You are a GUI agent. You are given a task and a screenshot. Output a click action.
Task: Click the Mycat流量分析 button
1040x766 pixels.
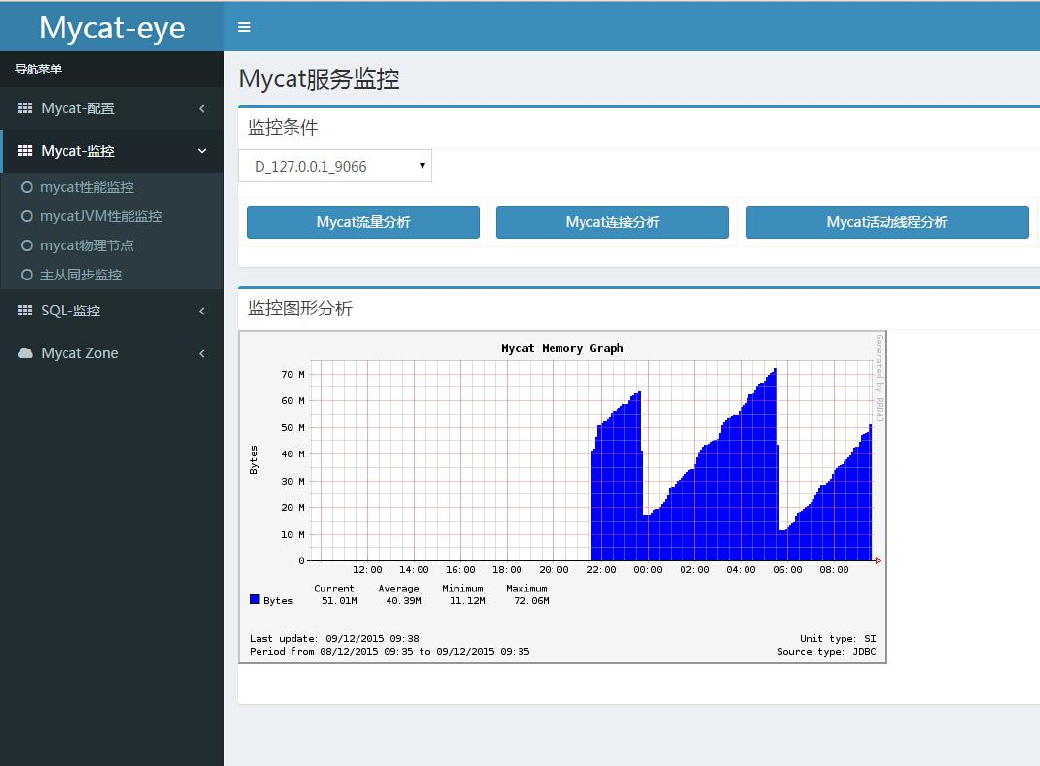[x=363, y=222]
